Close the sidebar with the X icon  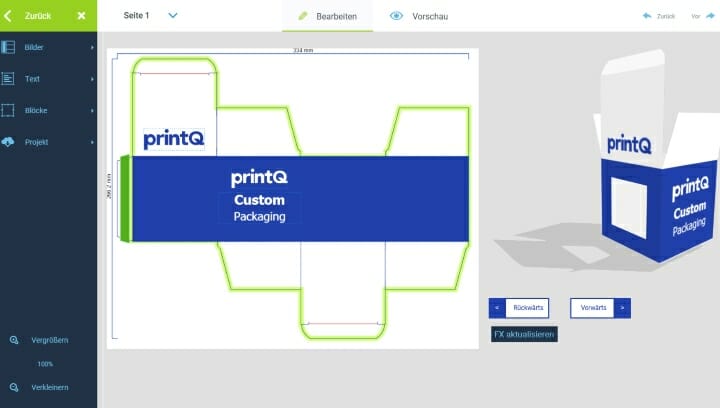82,16
